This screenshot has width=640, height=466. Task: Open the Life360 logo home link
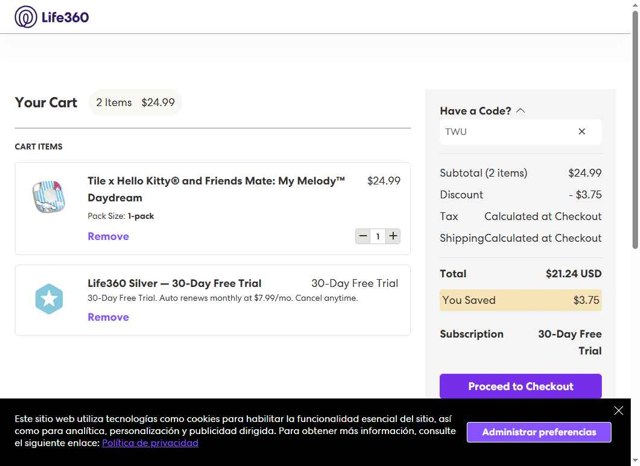tap(52, 17)
